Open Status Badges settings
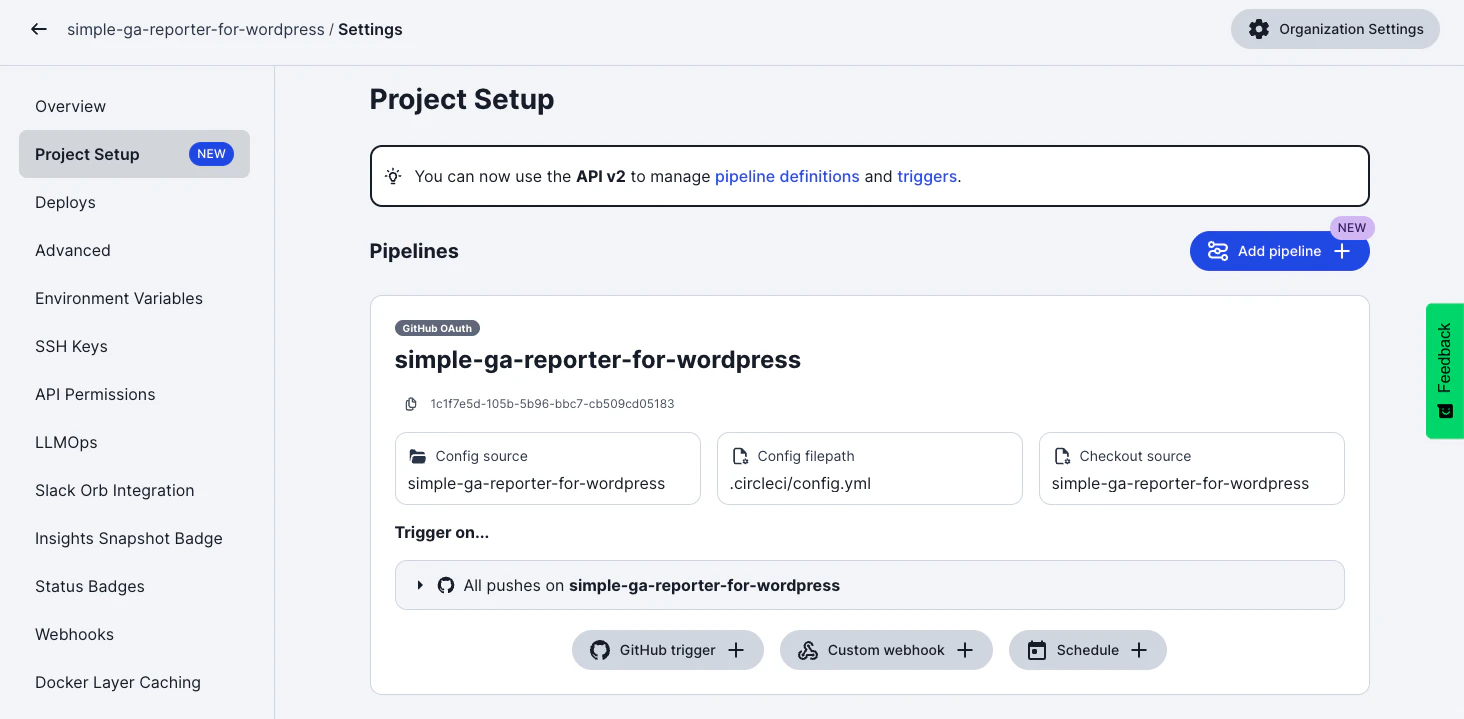Screen dimensions: 1464x719 pos(134,586)
